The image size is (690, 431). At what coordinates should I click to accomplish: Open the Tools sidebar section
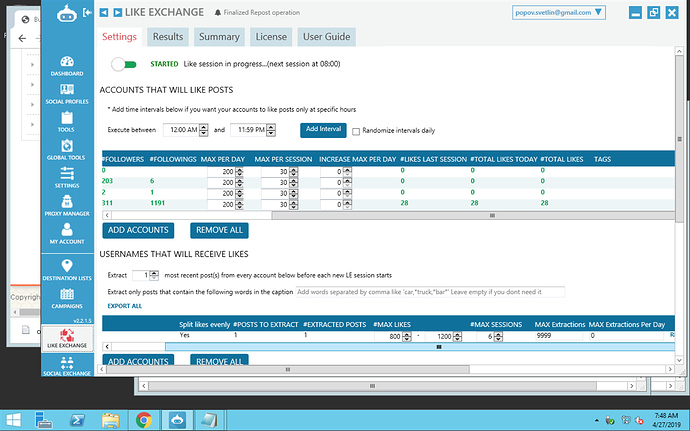[67, 122]
